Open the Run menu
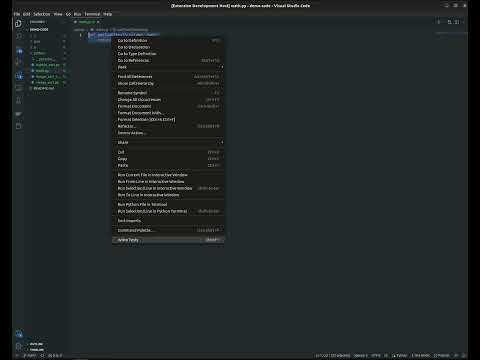The height and width of the screenshot is (360, 480). pos(77,14)
